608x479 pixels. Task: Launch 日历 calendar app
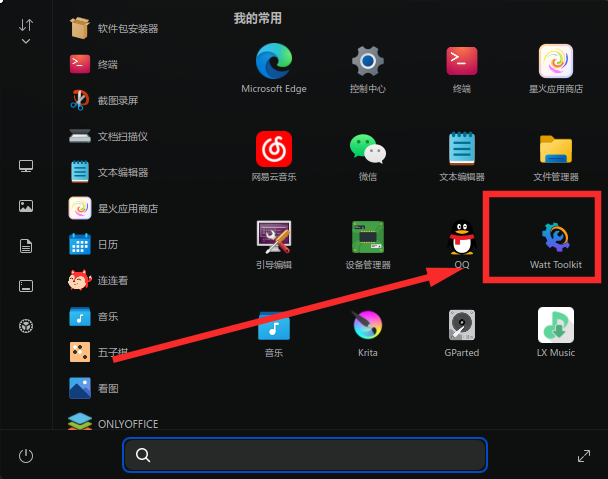[x=93, y=244]
